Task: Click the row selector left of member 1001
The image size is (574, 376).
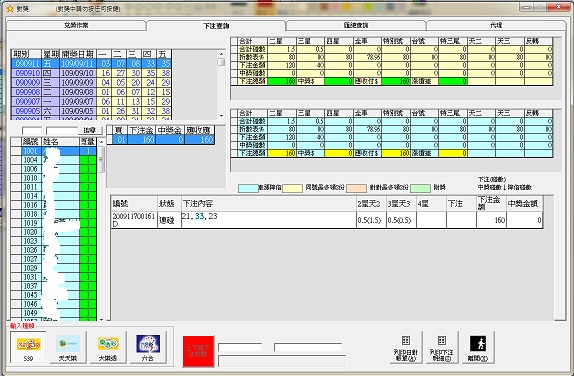Action: [16, 151]
